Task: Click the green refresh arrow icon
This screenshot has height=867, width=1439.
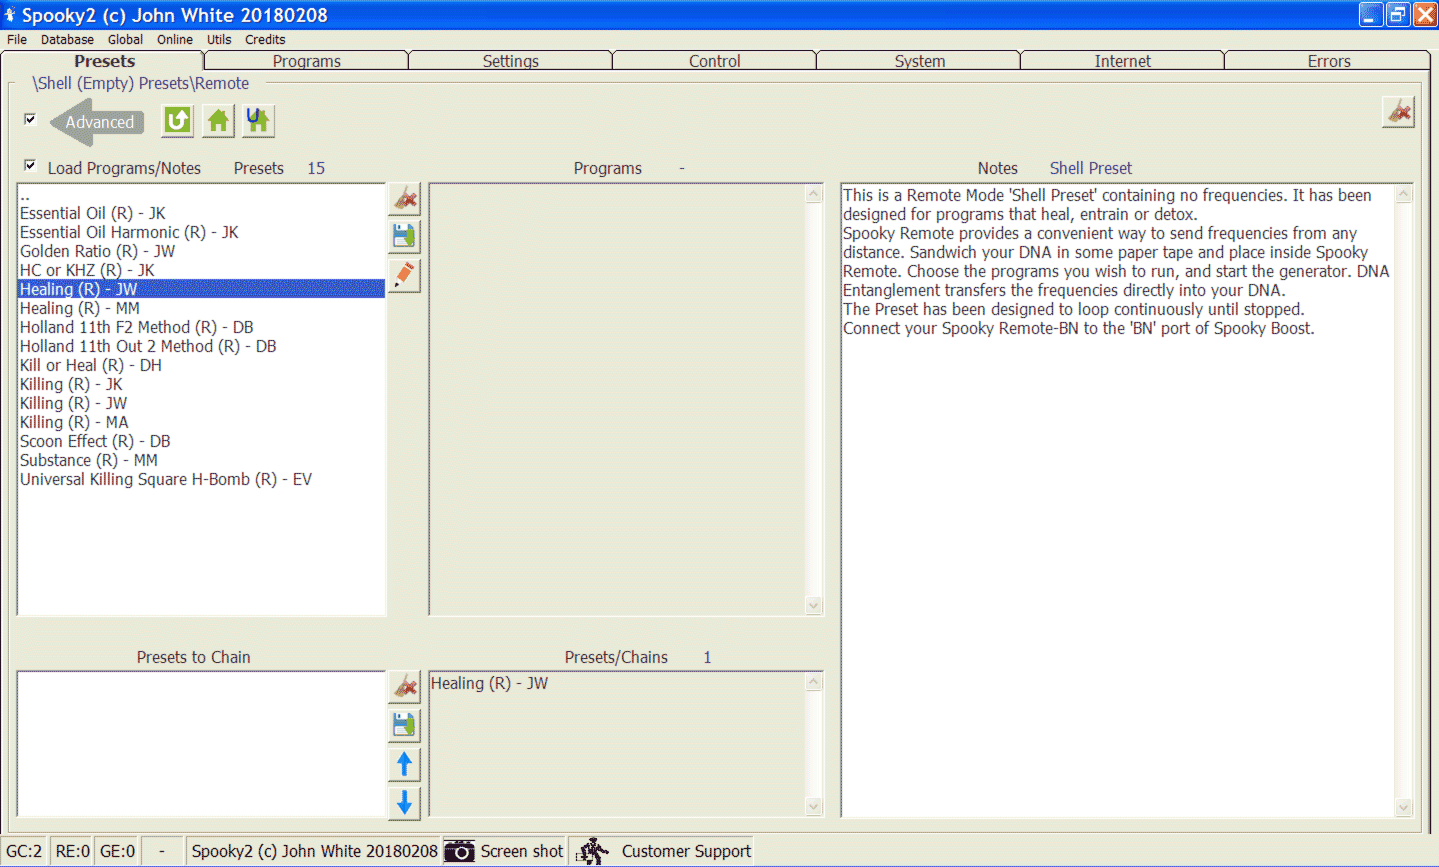Action: 178,121
